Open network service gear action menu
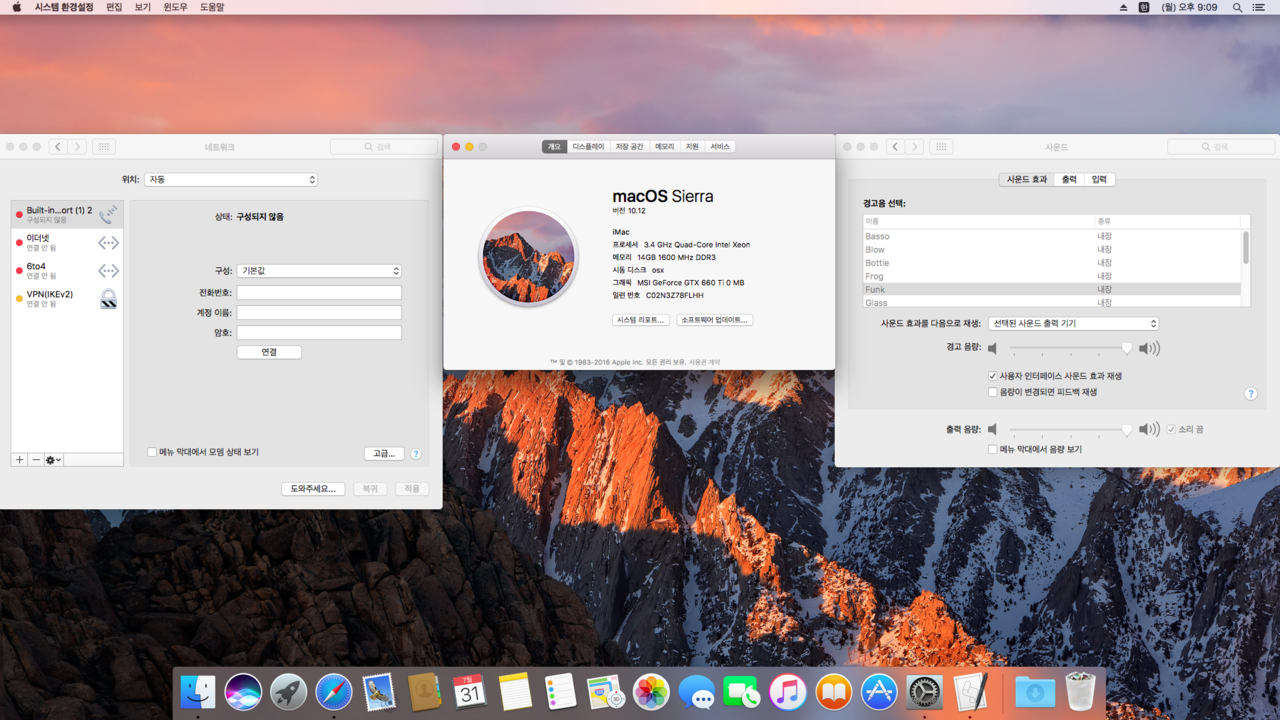This screenshot has height=720, width=1280. click(x=53, y=460)
